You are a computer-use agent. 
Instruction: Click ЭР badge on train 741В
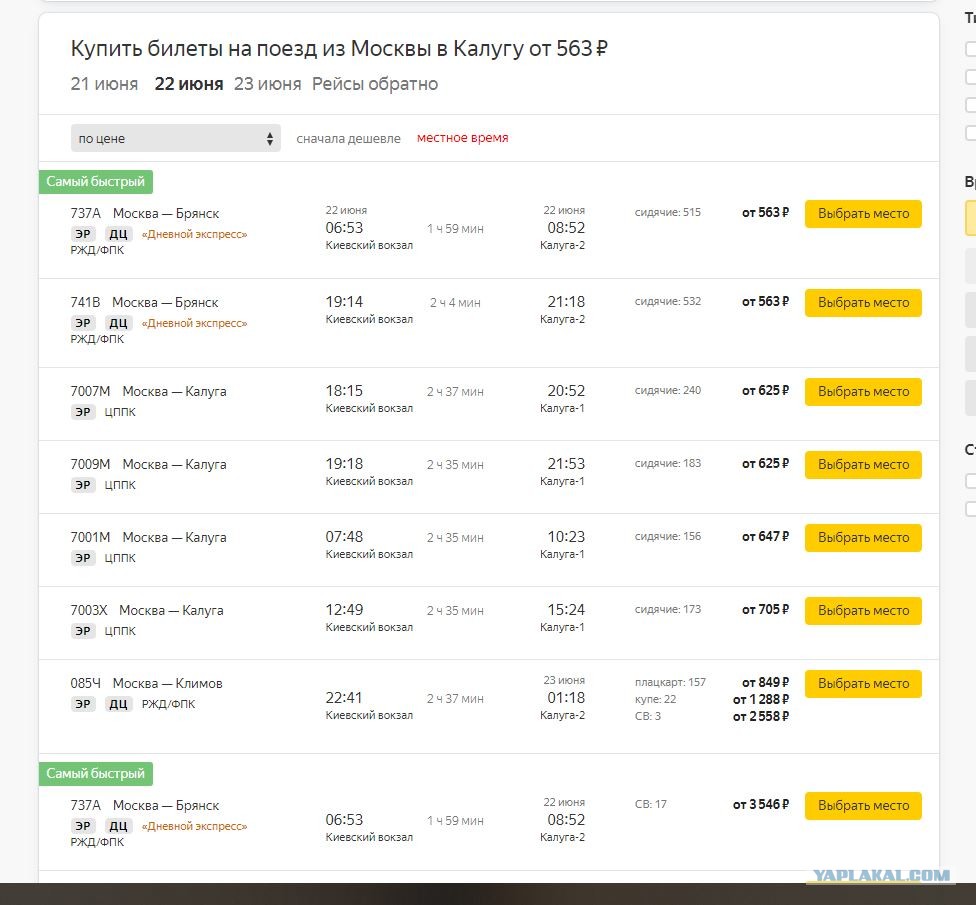pyautogui.click(x=83, y=323)
